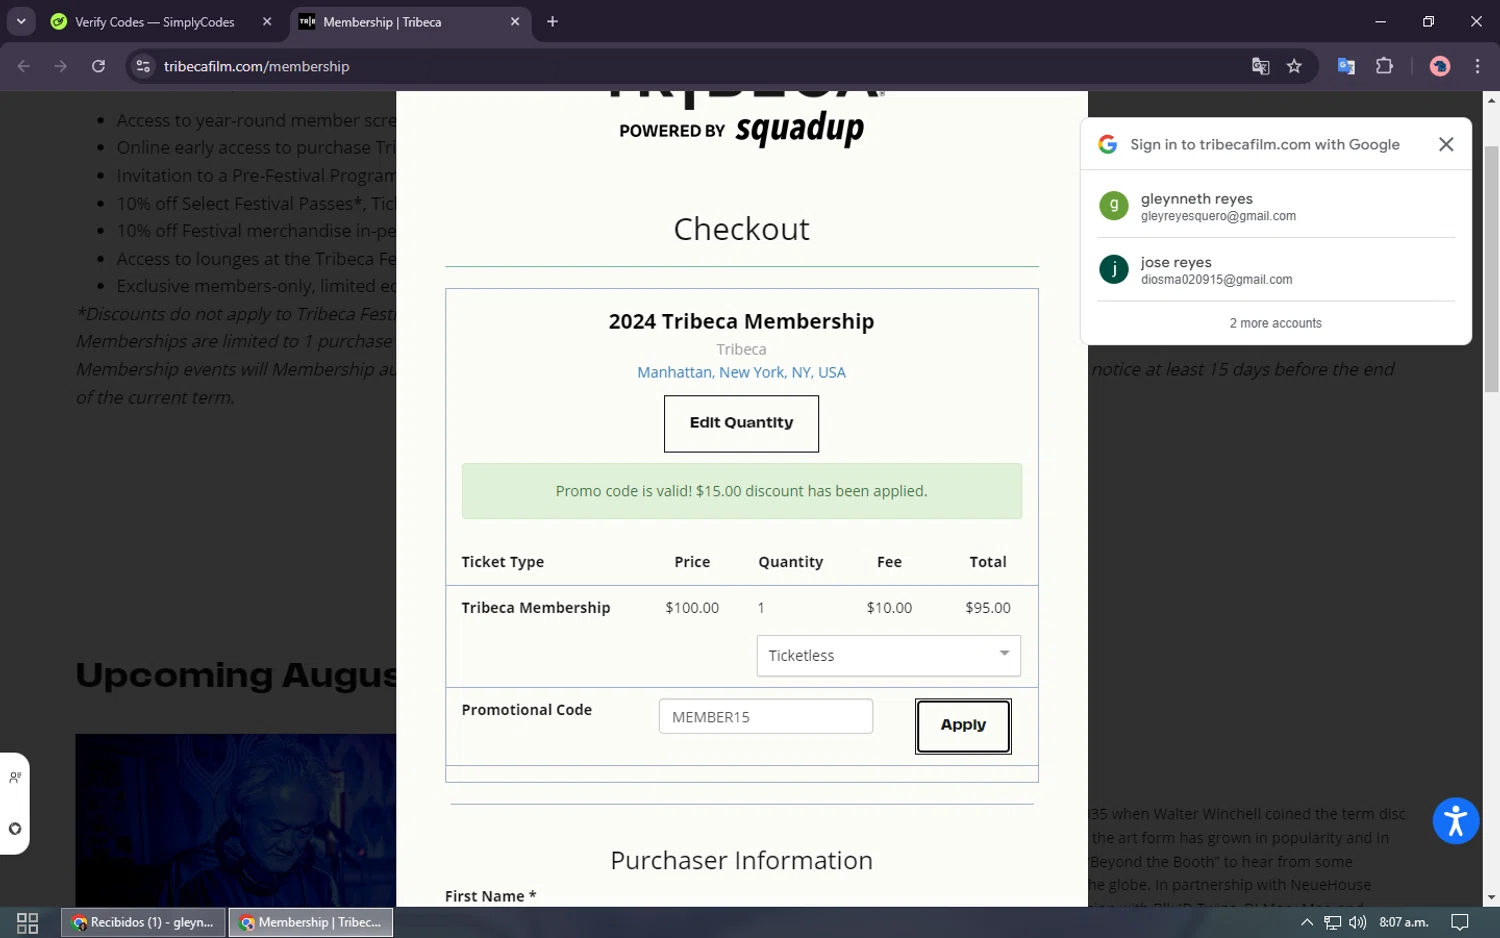Viewport: 1500px width, 938px height.
Task: Open Chrome three-dot menu
Action: coord(1477,66)
